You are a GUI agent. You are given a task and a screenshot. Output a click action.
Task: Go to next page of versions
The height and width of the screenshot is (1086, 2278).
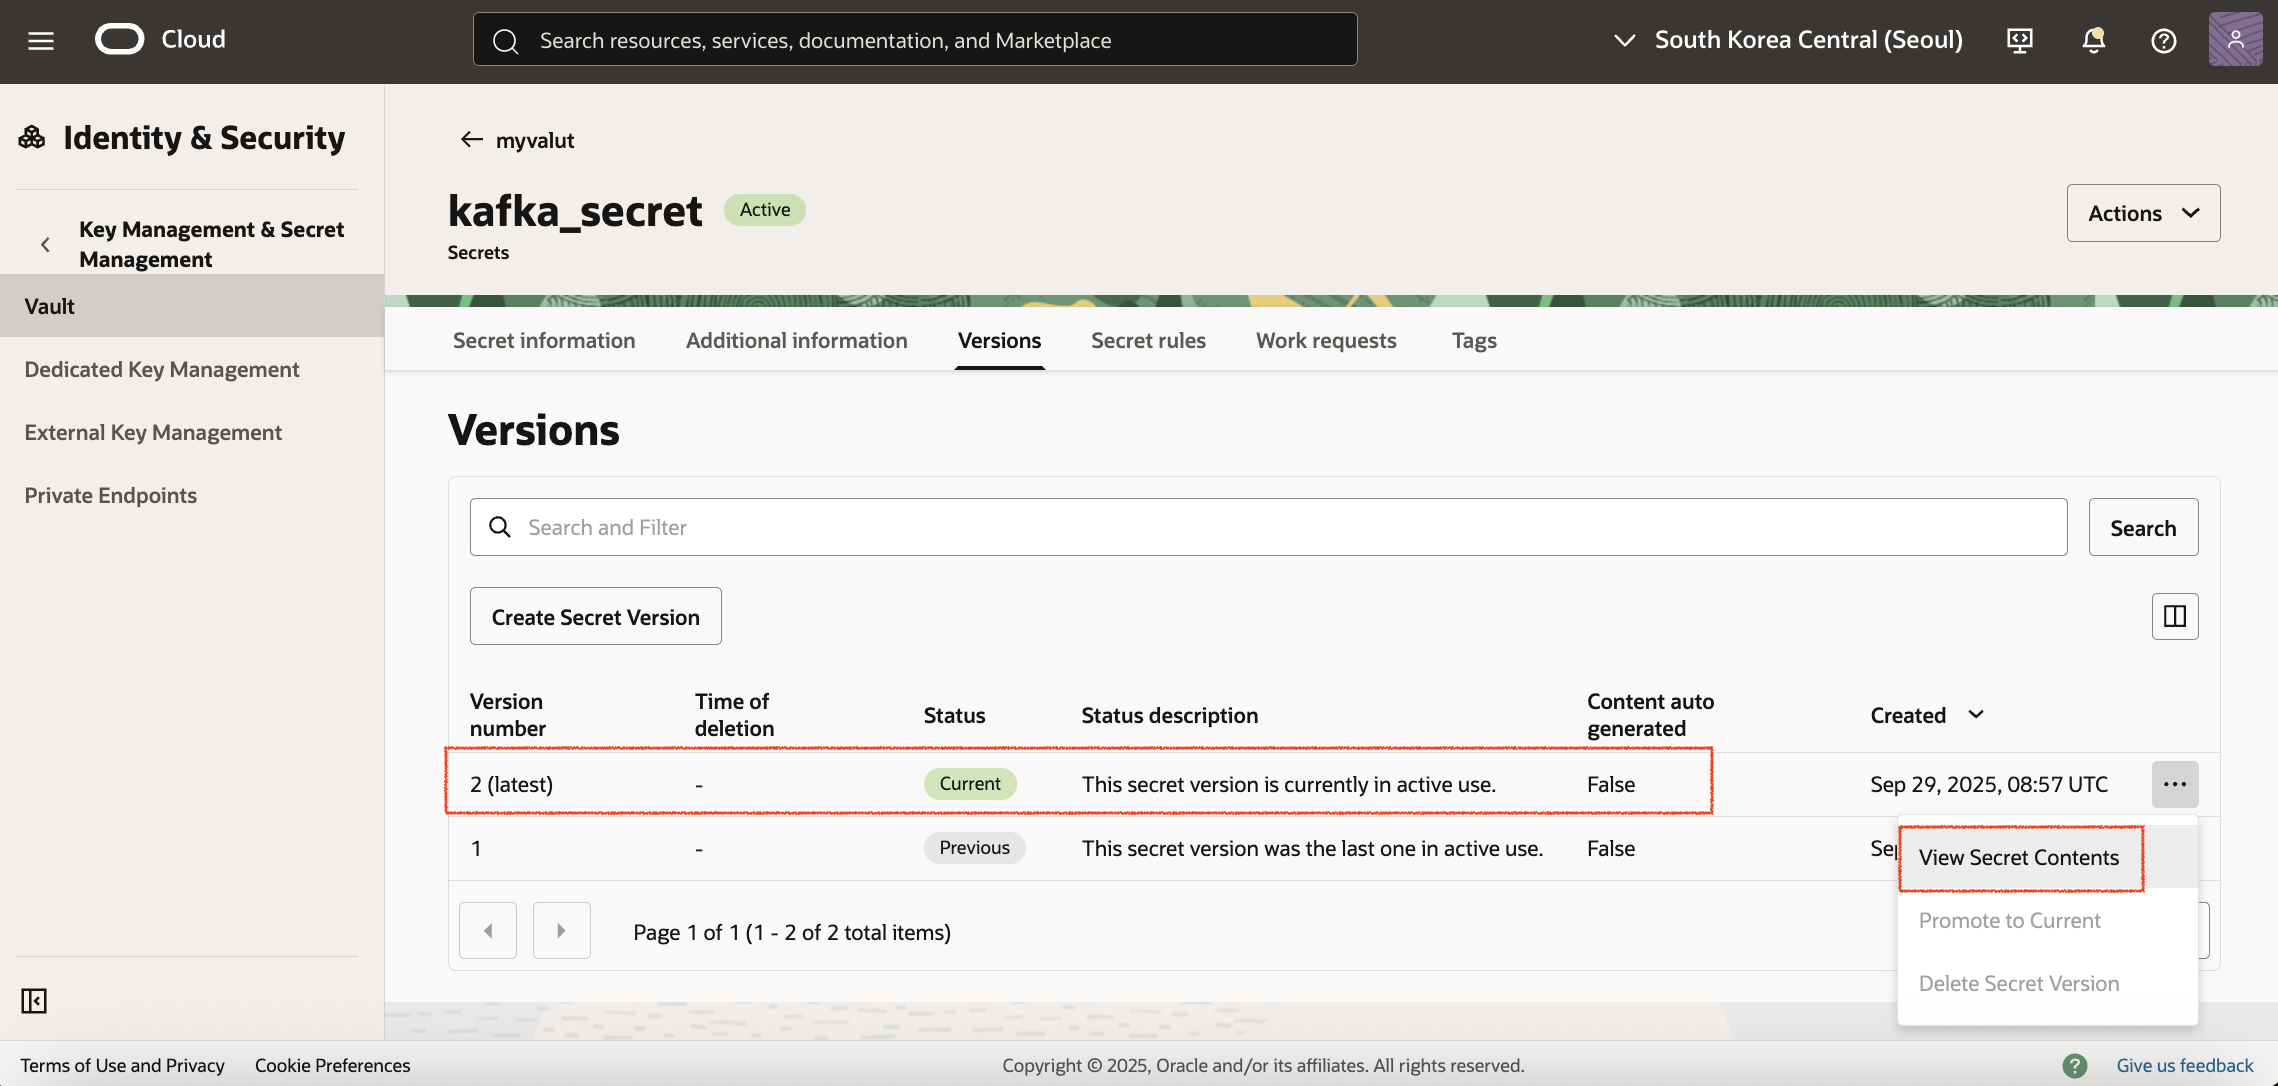[561, 930]
